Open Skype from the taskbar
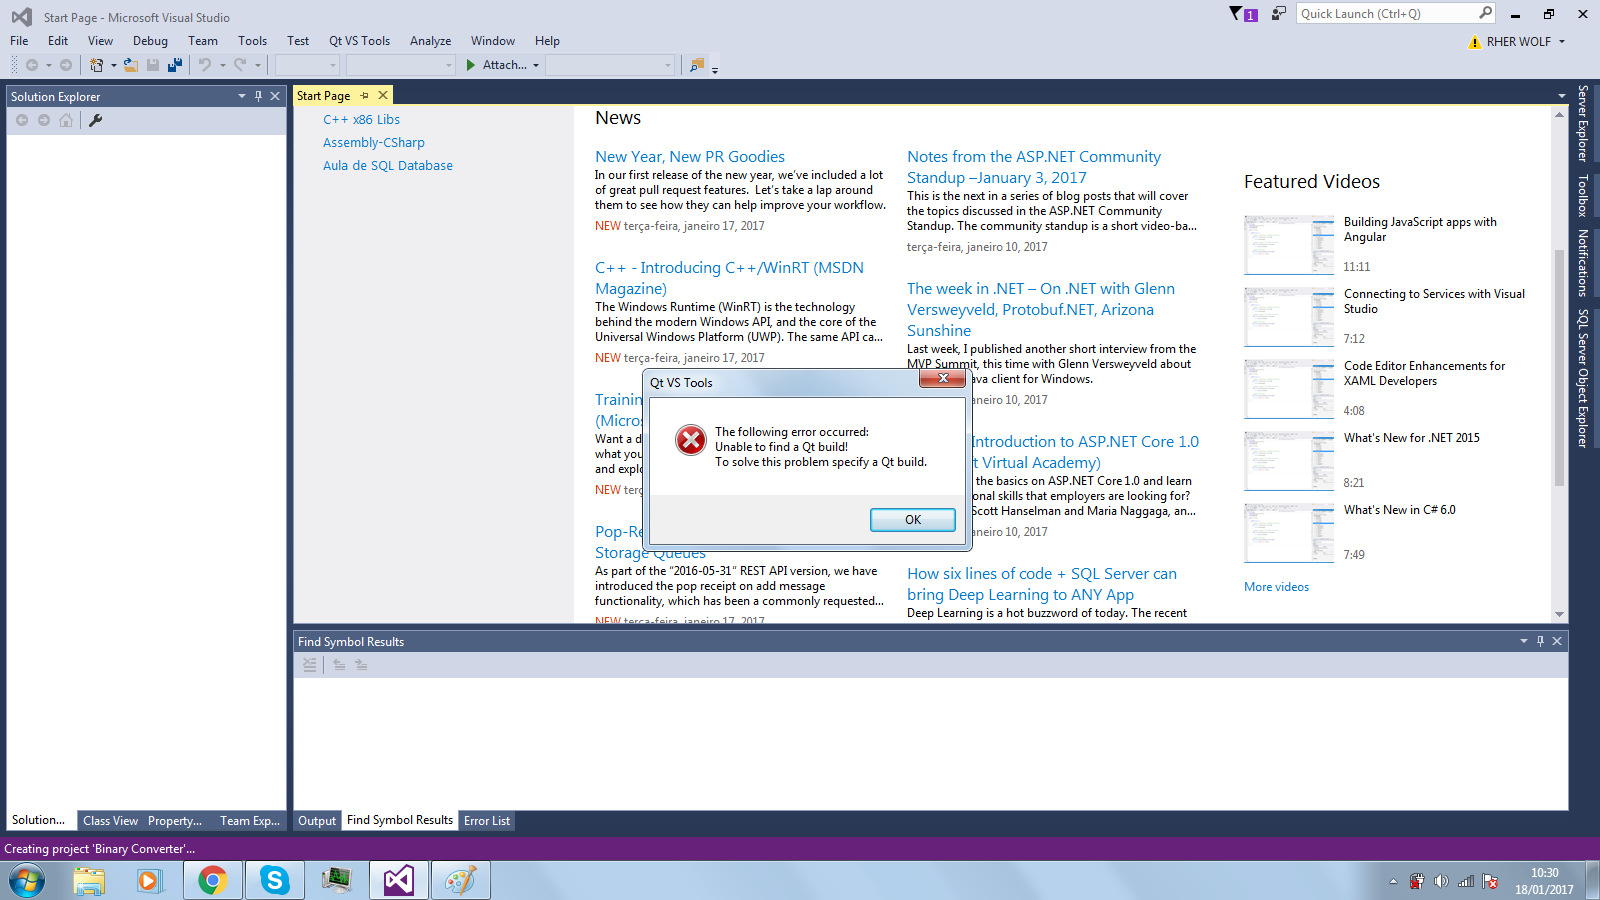This screenshot has height=900, width=1600. click(x=274, y=880)
